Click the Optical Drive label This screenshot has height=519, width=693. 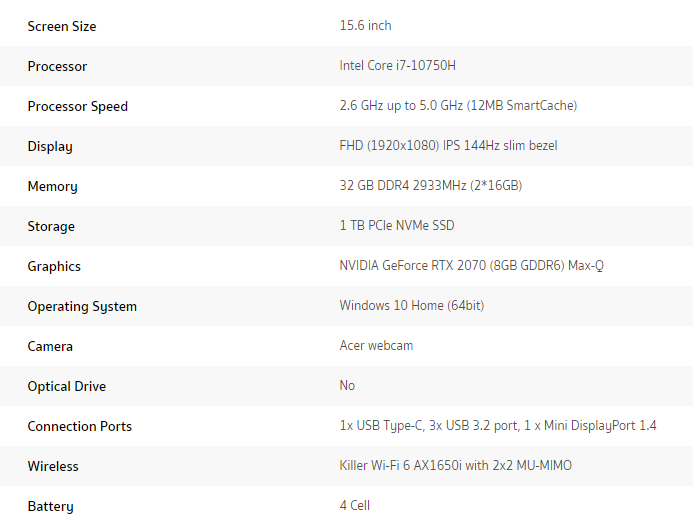tap(67, 386)
